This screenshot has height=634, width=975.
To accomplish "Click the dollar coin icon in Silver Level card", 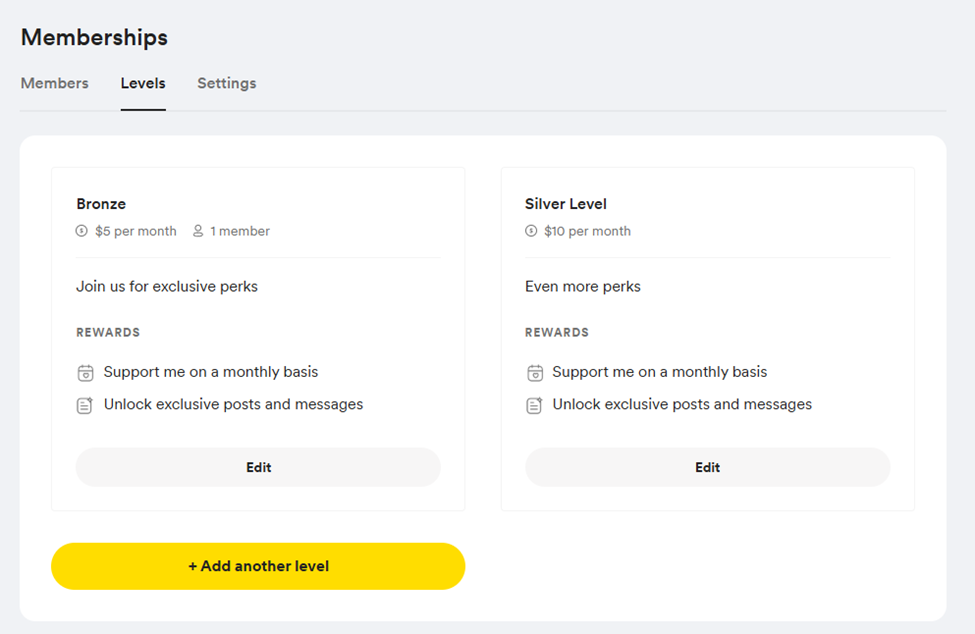I will coord(531,231).
